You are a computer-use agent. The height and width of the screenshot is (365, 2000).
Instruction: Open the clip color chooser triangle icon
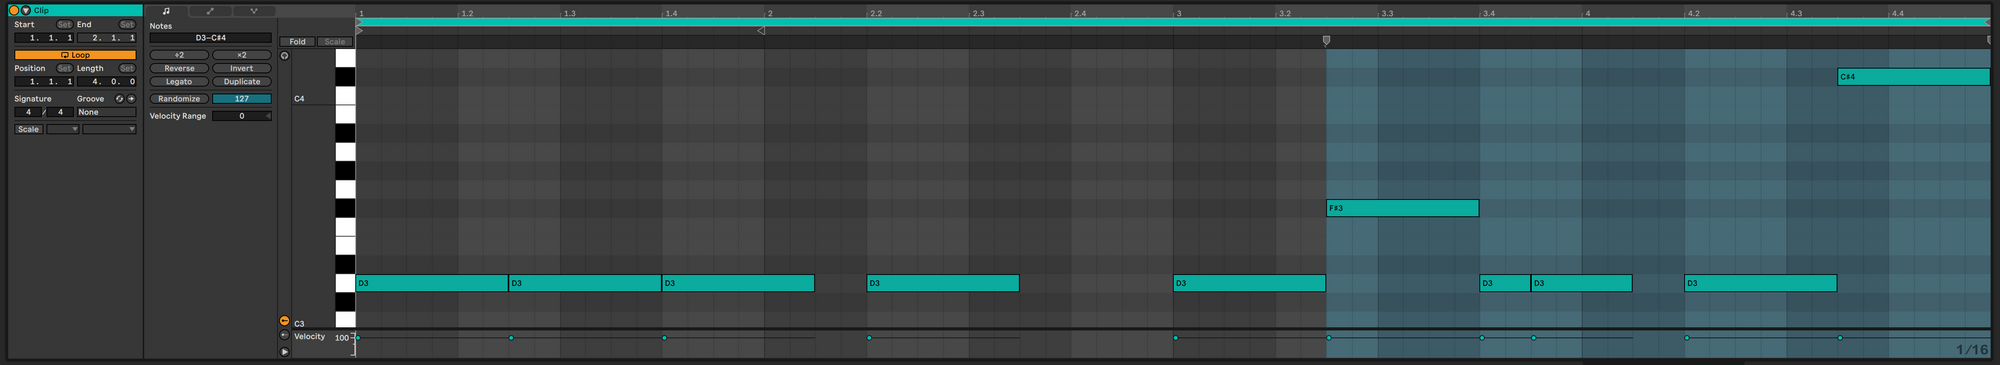point(26,10)
